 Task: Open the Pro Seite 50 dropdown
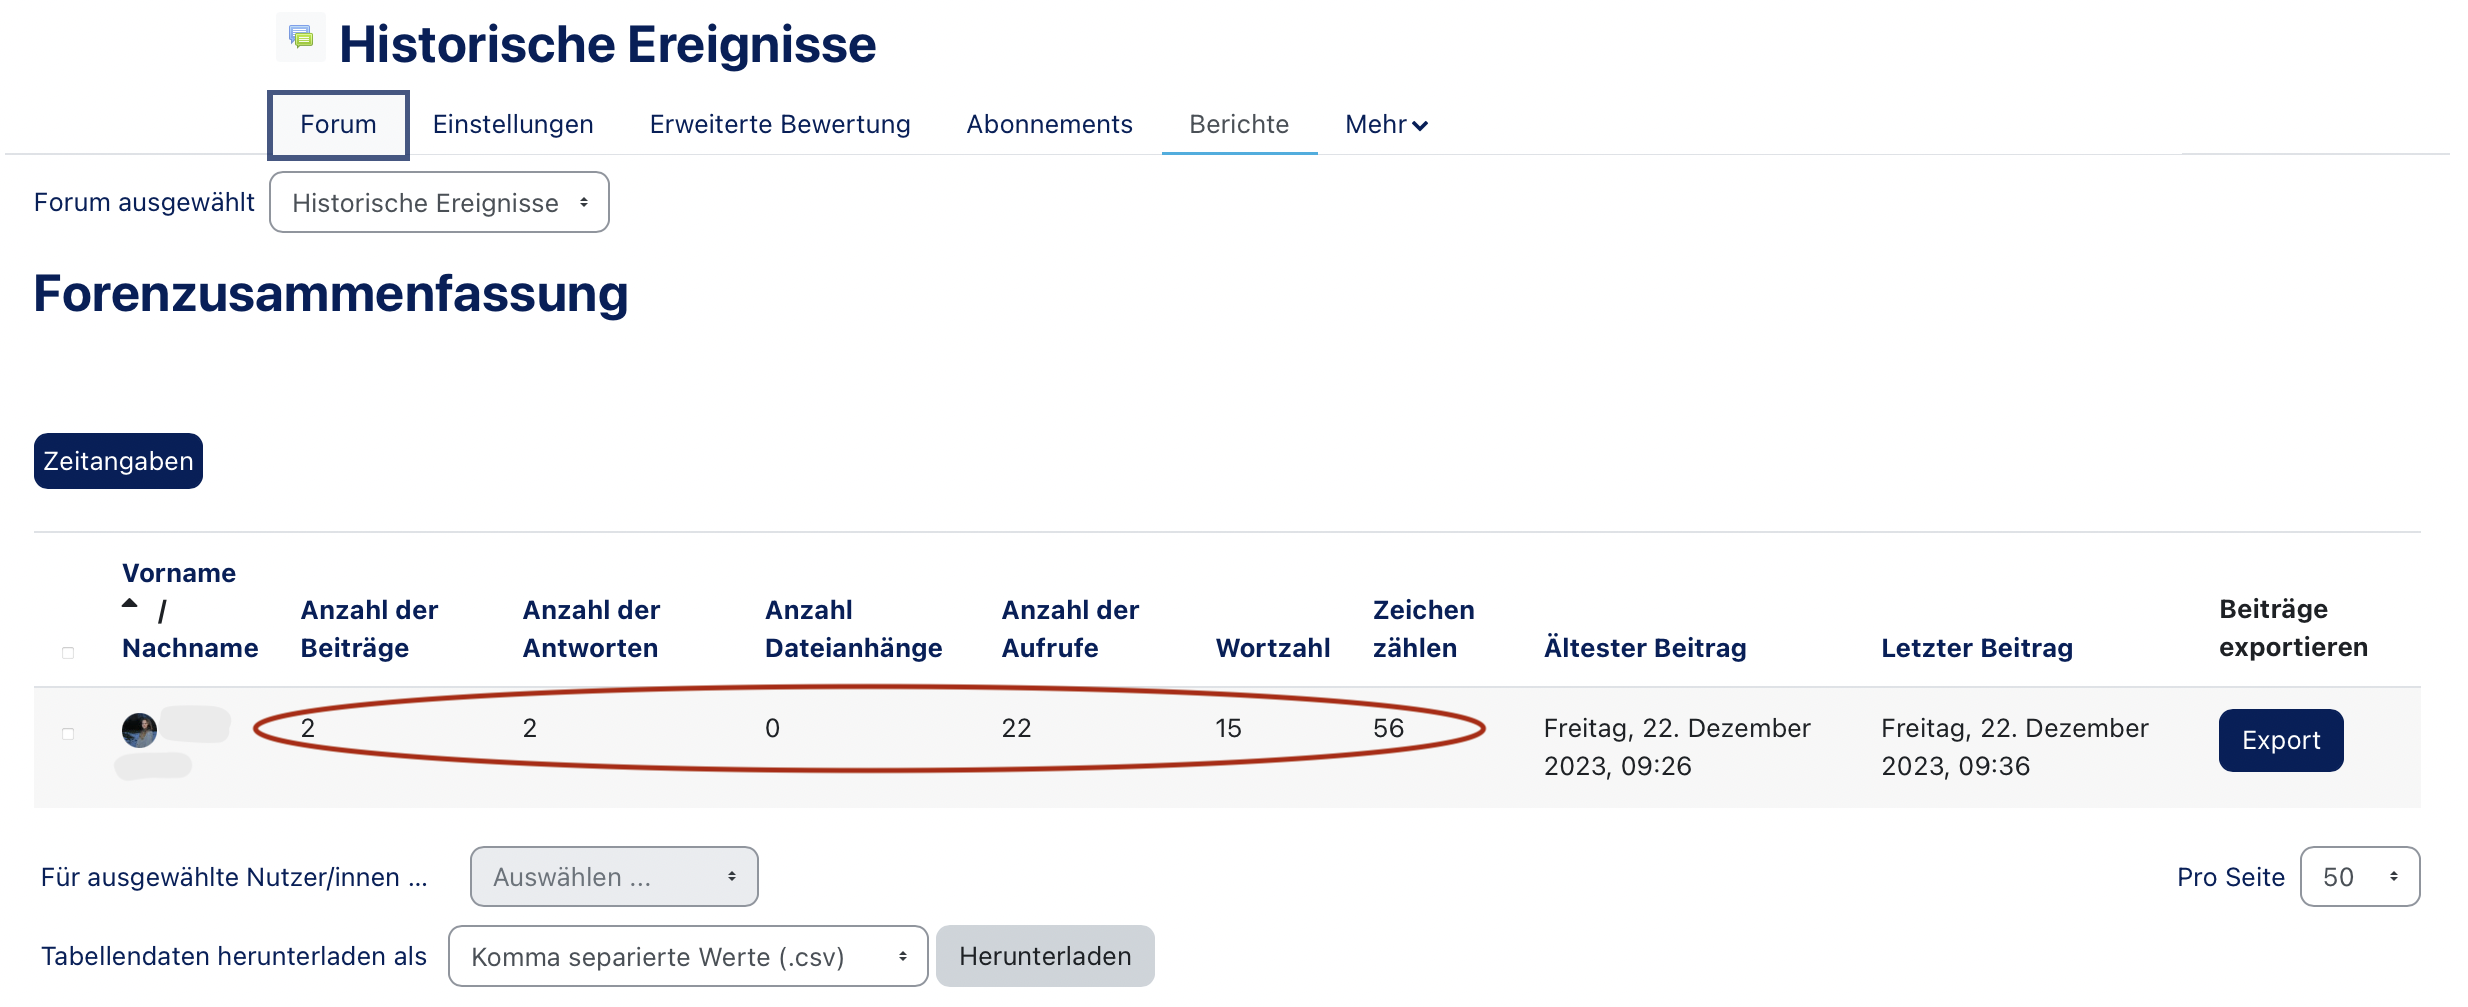pos(2358,877)
